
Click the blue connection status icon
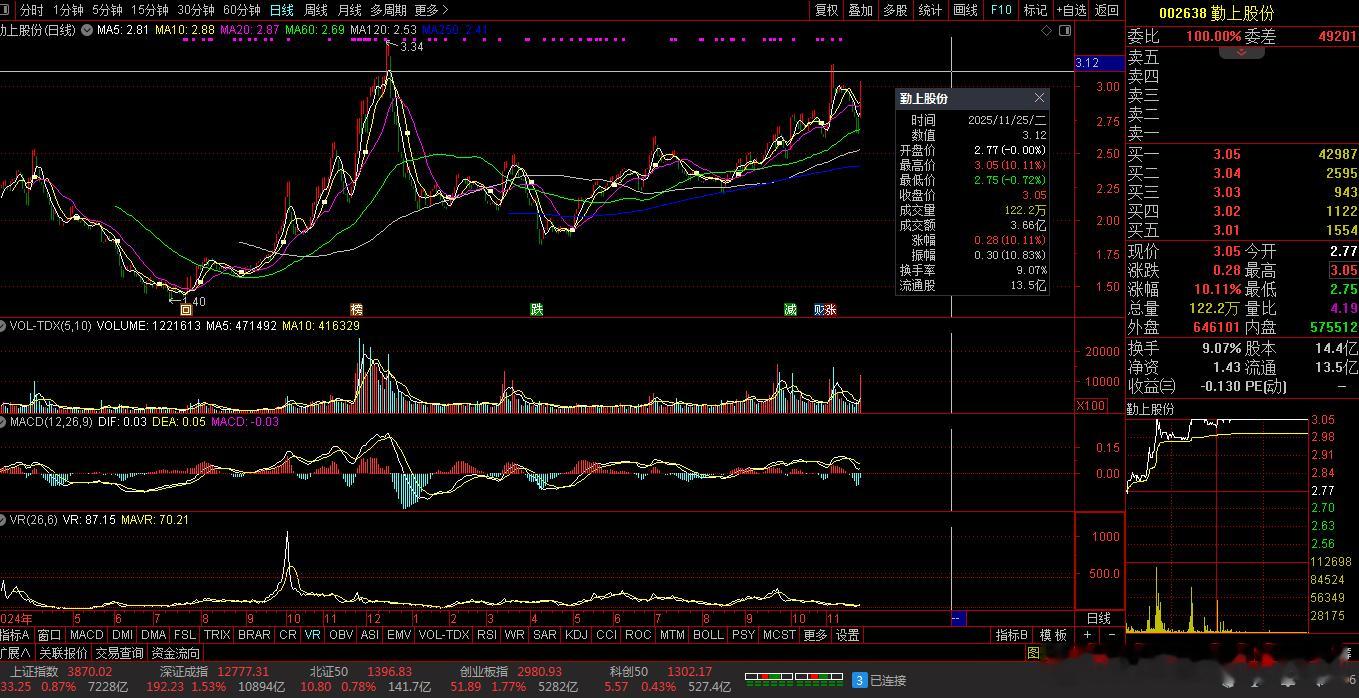(859, 680)
